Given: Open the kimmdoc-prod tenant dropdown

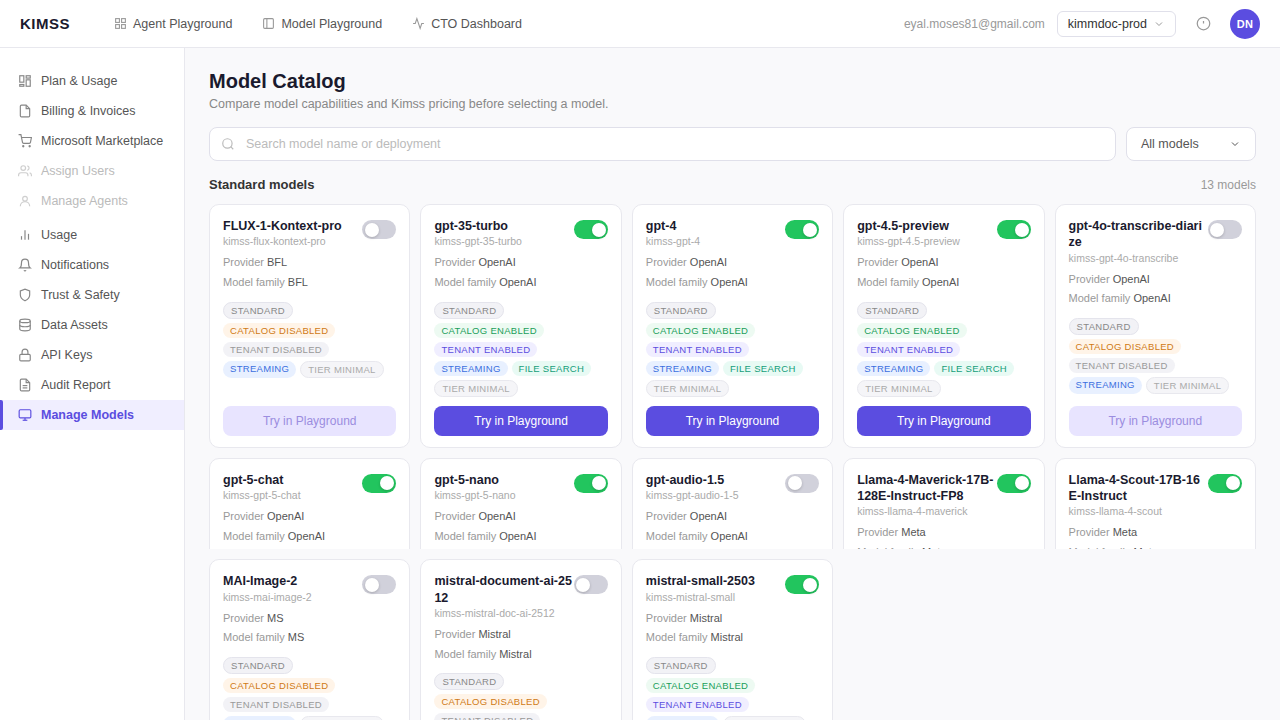Looking at the screenshot, I should [x=1116, y=24].
